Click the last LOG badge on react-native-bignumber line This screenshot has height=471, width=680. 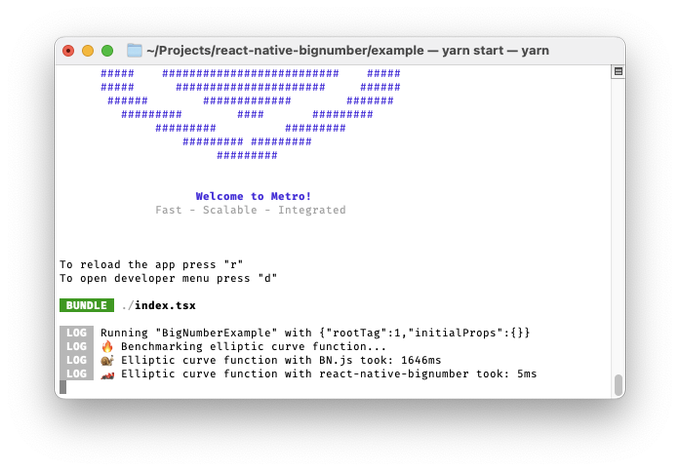[76, 373]
